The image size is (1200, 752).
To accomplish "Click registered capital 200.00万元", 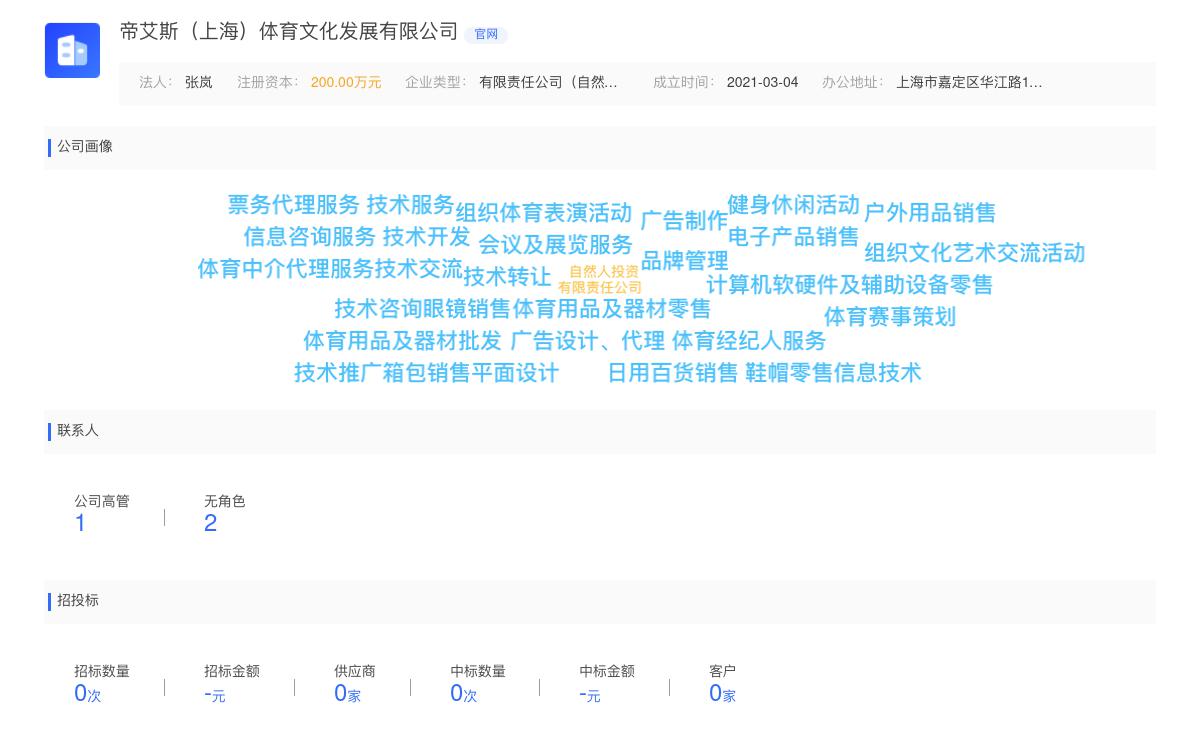I will point(346,82).
